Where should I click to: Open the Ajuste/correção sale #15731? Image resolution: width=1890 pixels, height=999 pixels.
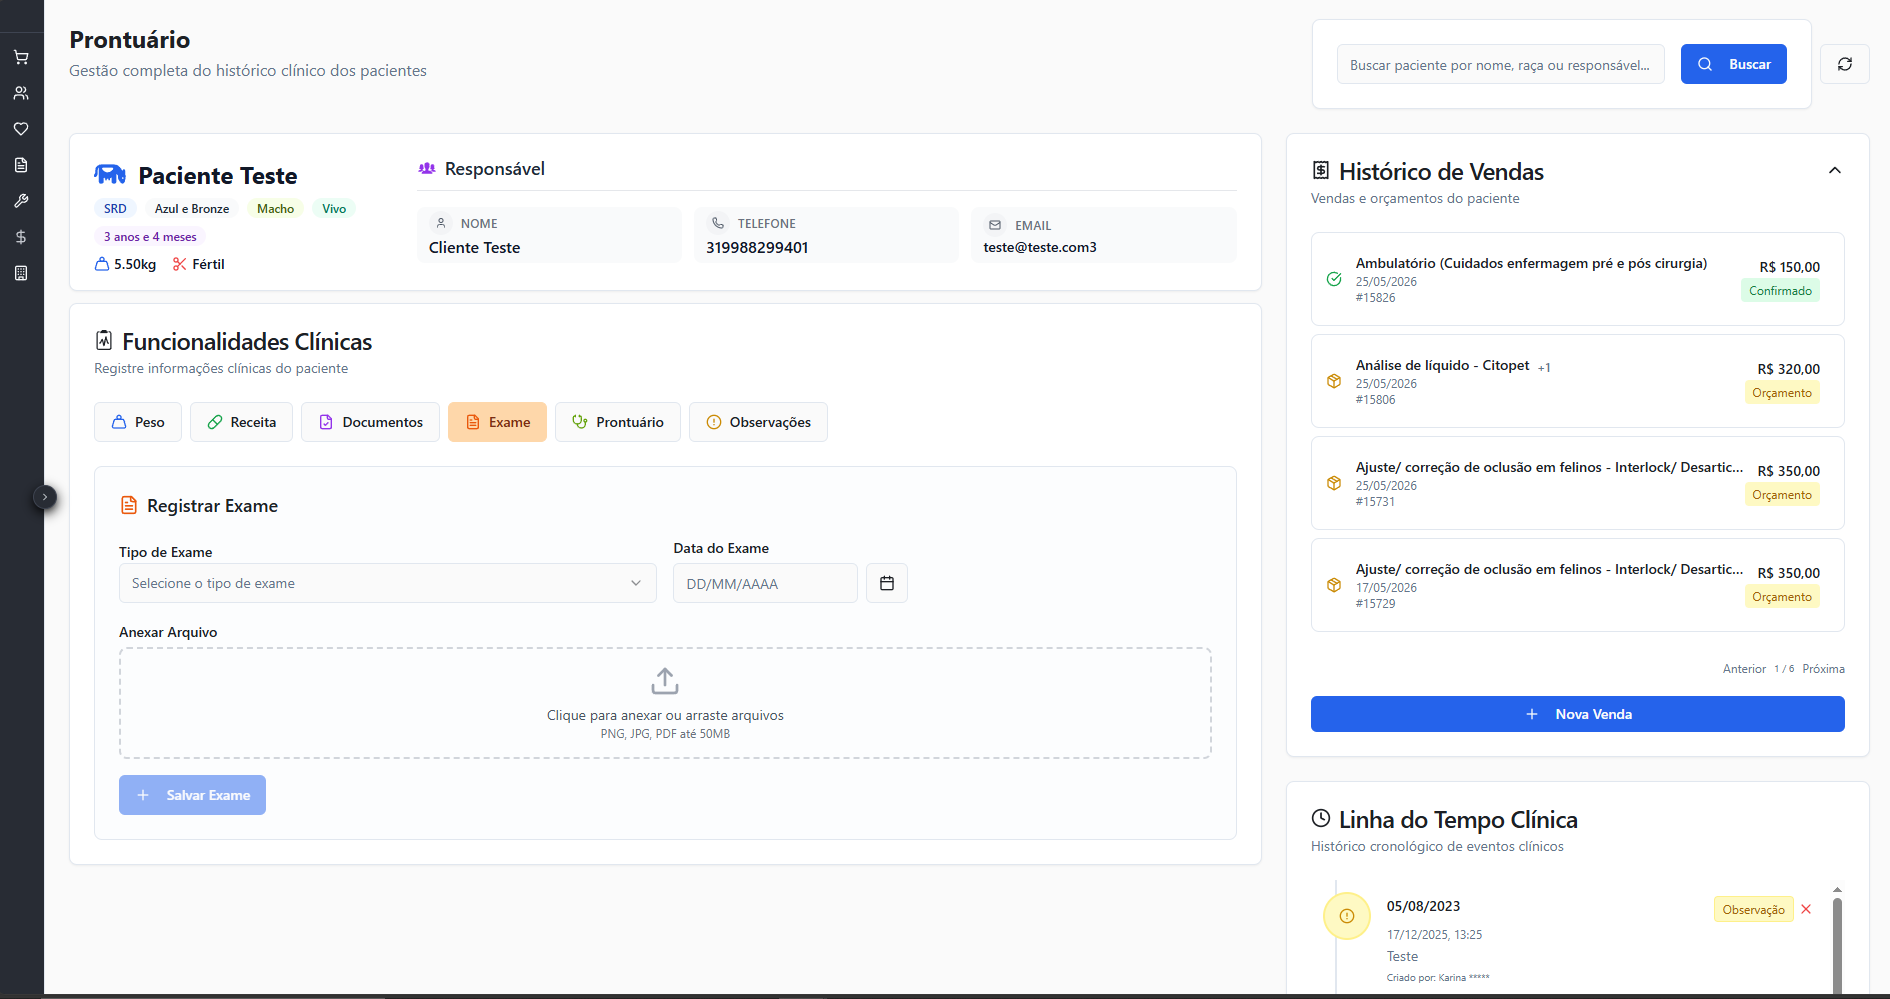click(1577, 483)
